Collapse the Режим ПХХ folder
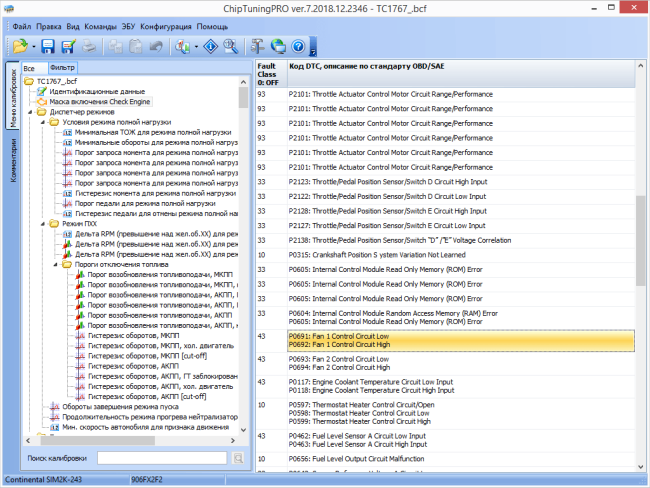This screenshot has width=650, height=488. click(42, 224)
